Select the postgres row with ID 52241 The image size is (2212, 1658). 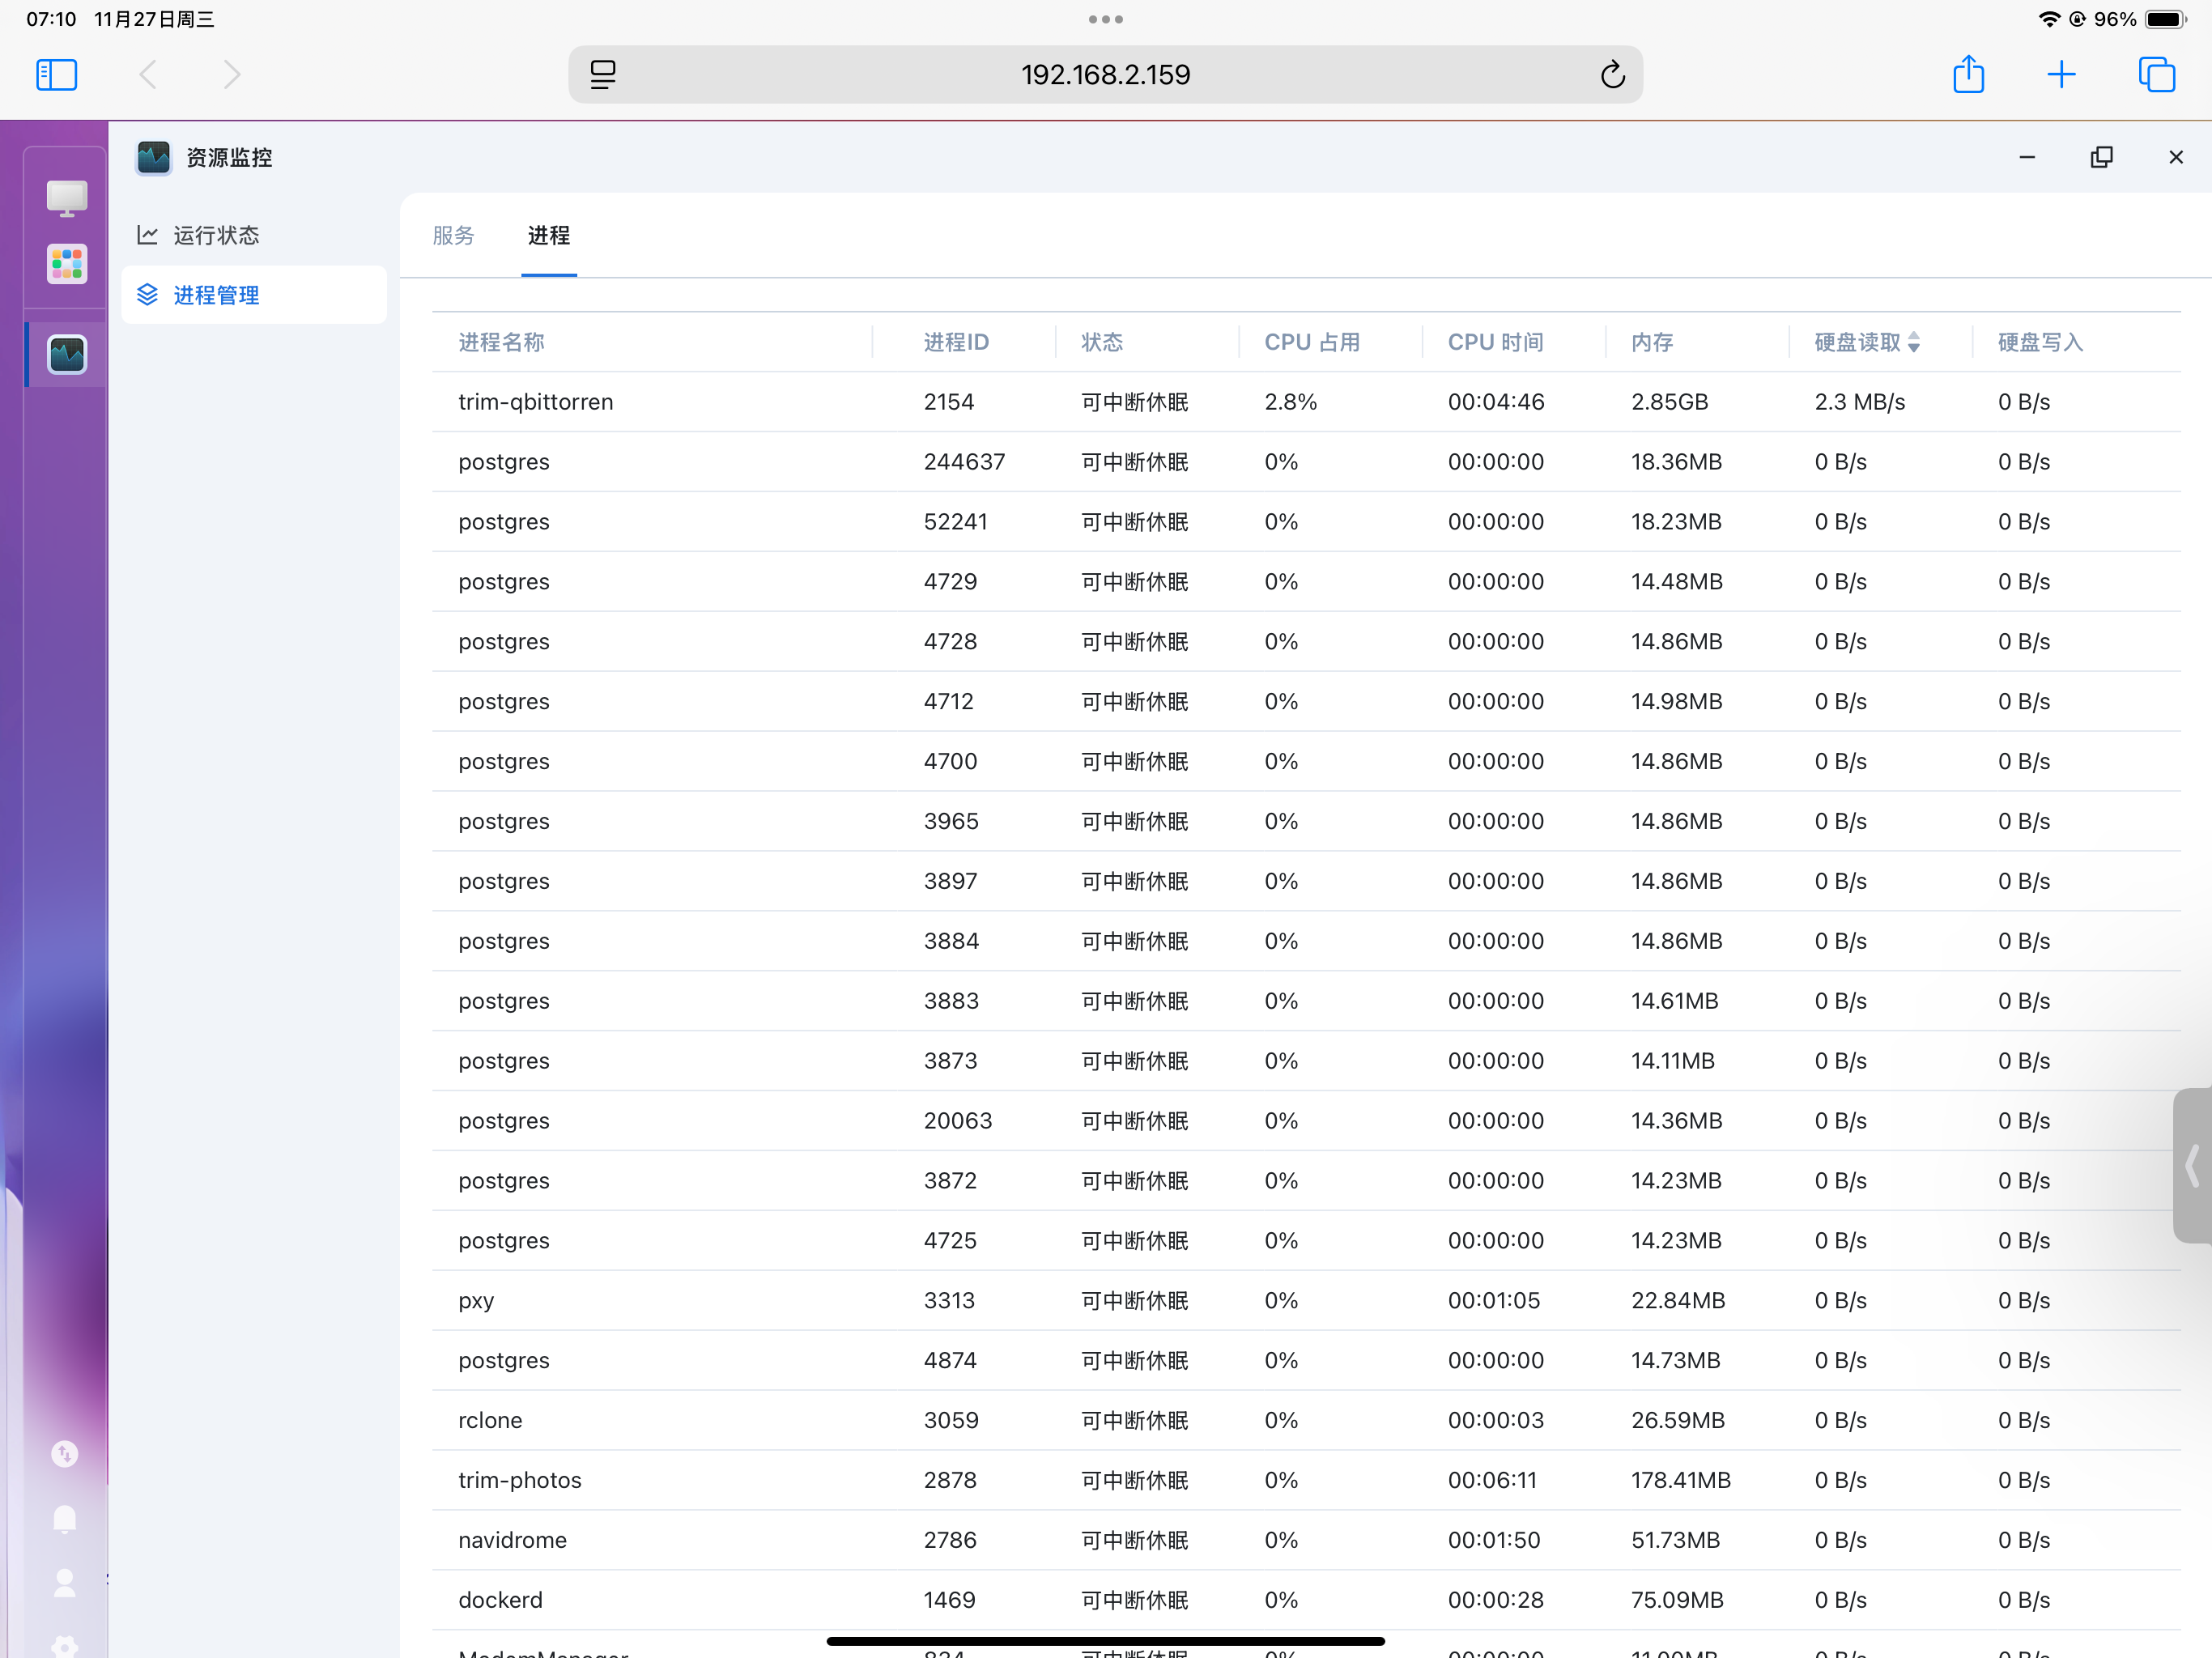tap(1306, 522)
